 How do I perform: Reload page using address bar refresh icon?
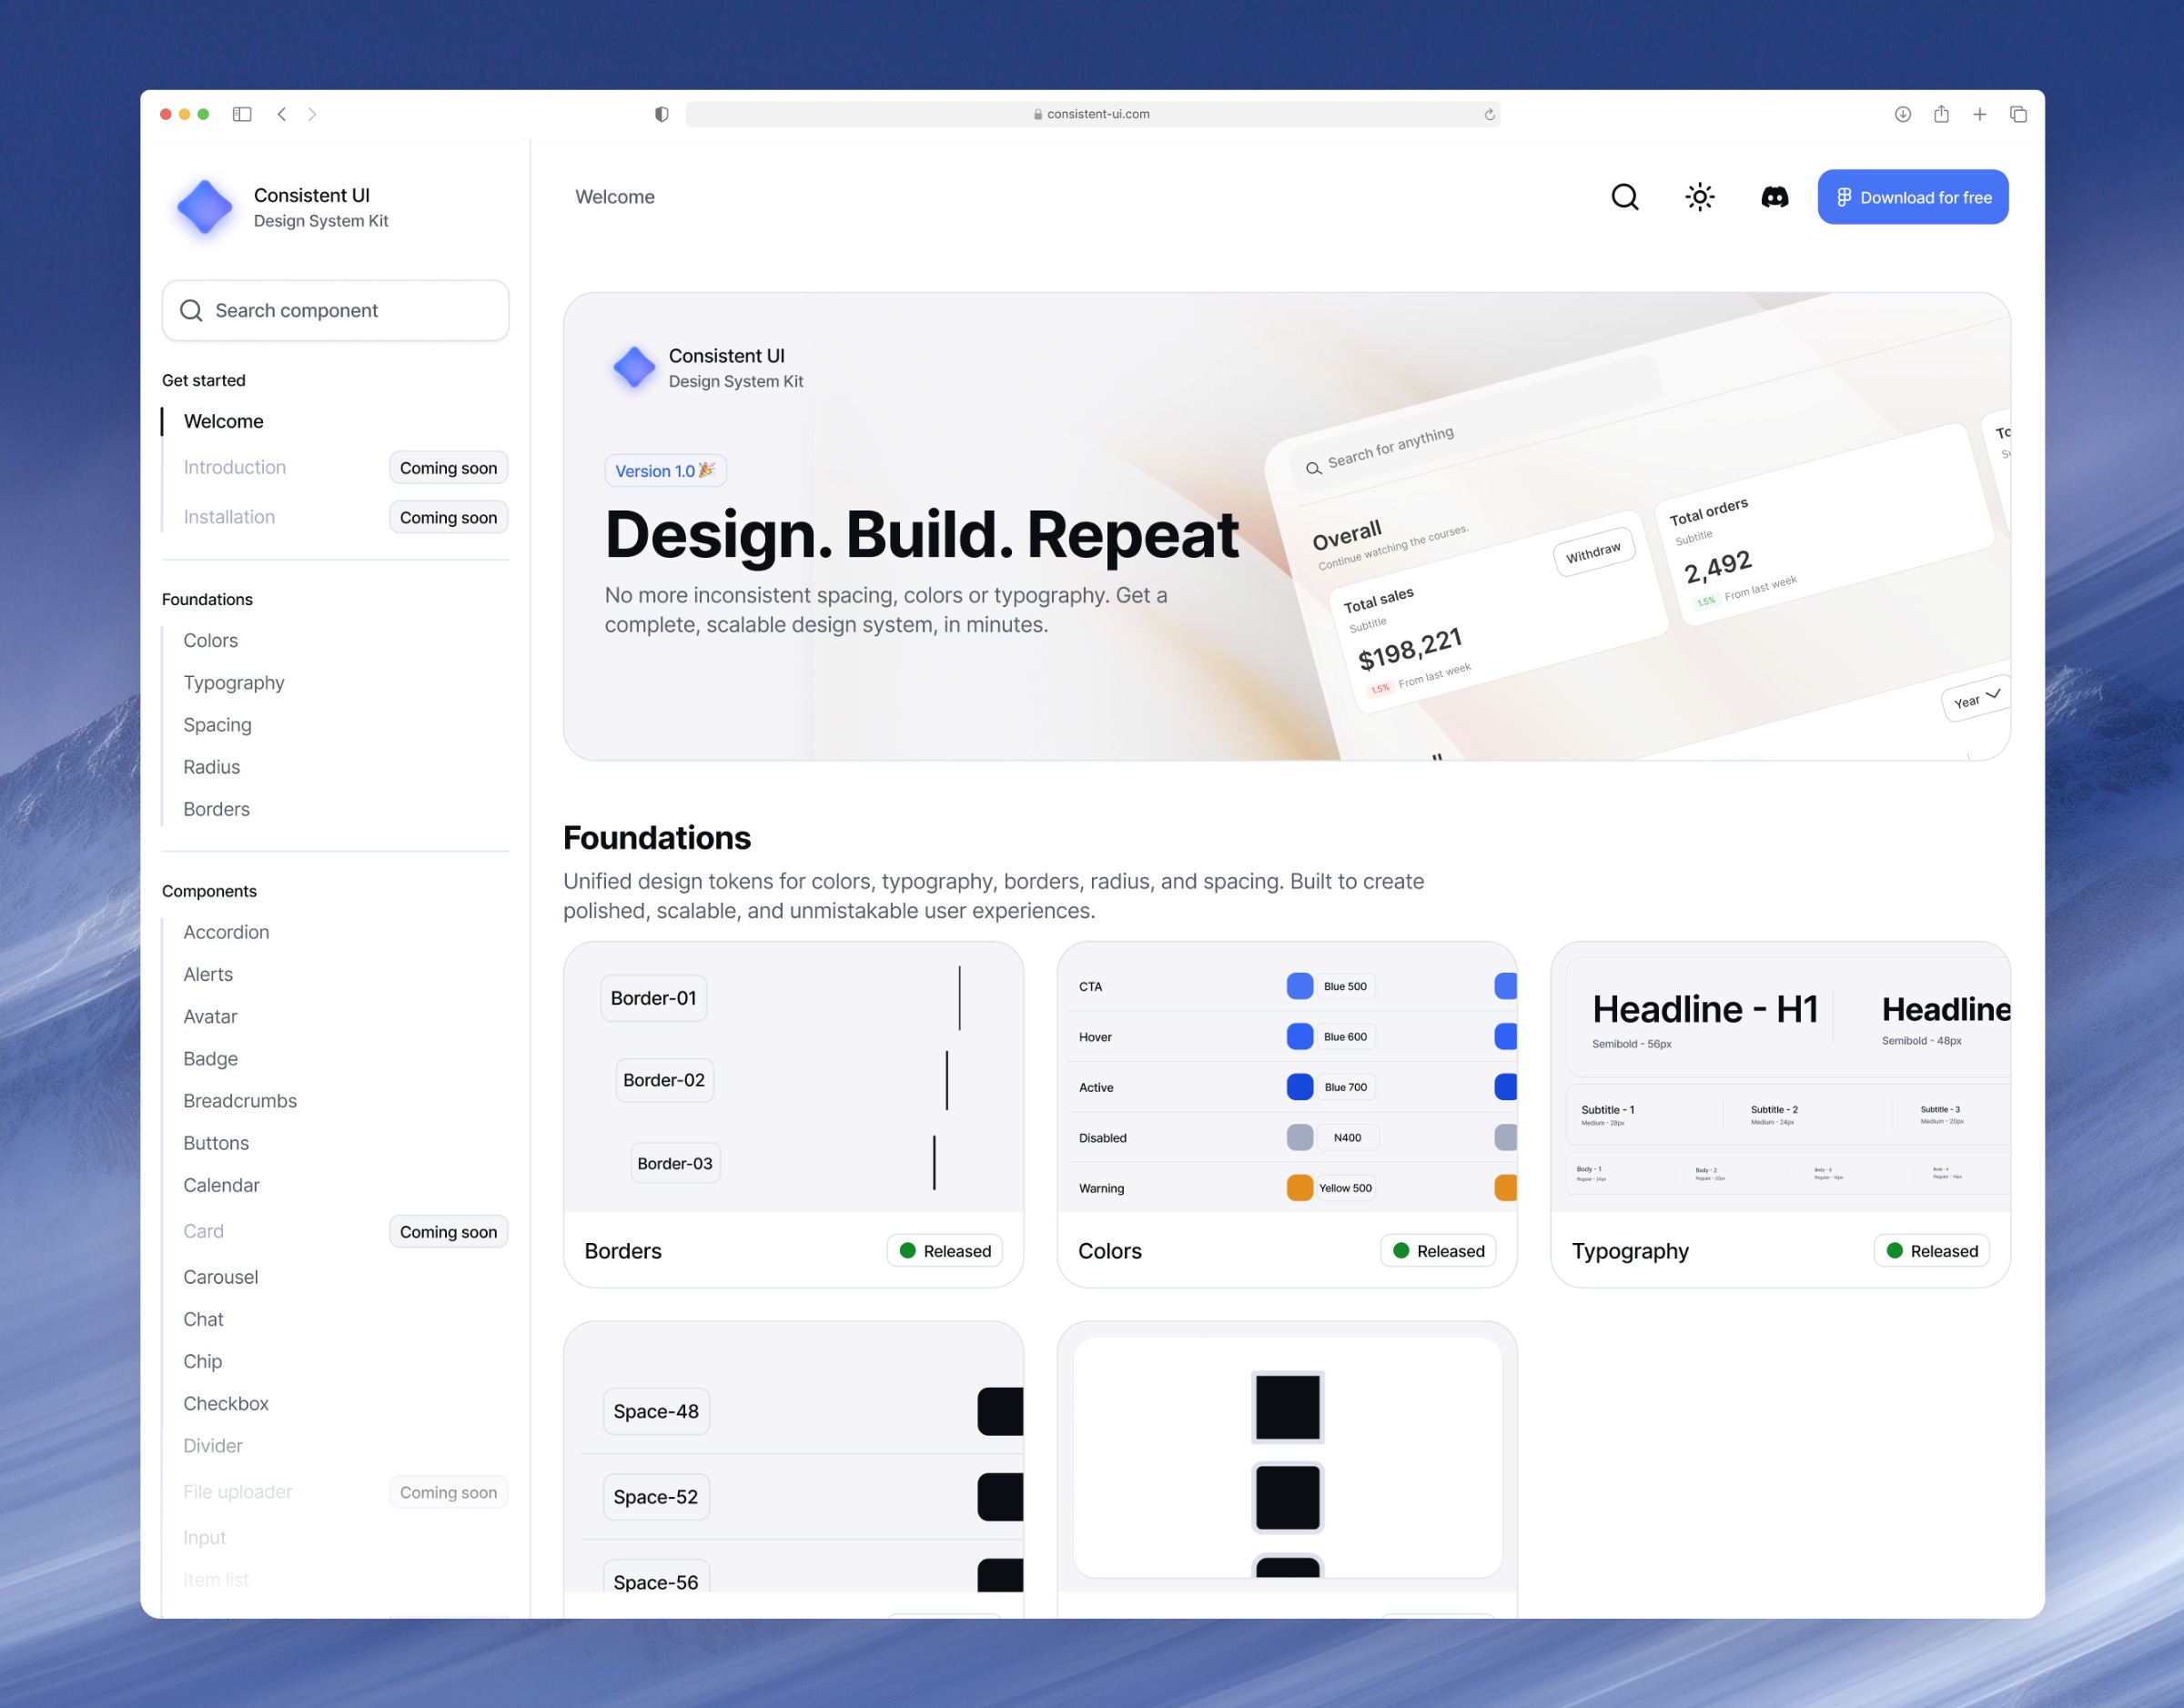click(1489, 114)
